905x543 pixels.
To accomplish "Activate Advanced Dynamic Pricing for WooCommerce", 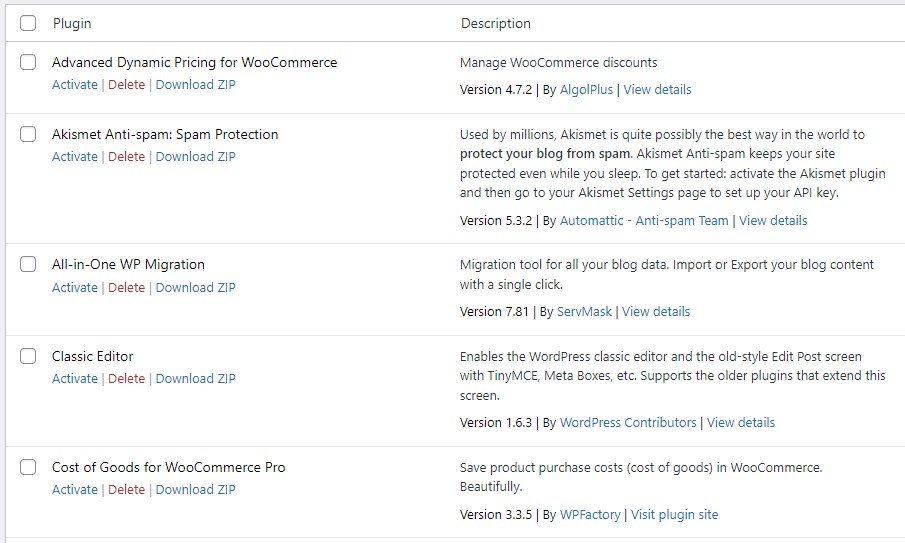I will tap(75, 85).
